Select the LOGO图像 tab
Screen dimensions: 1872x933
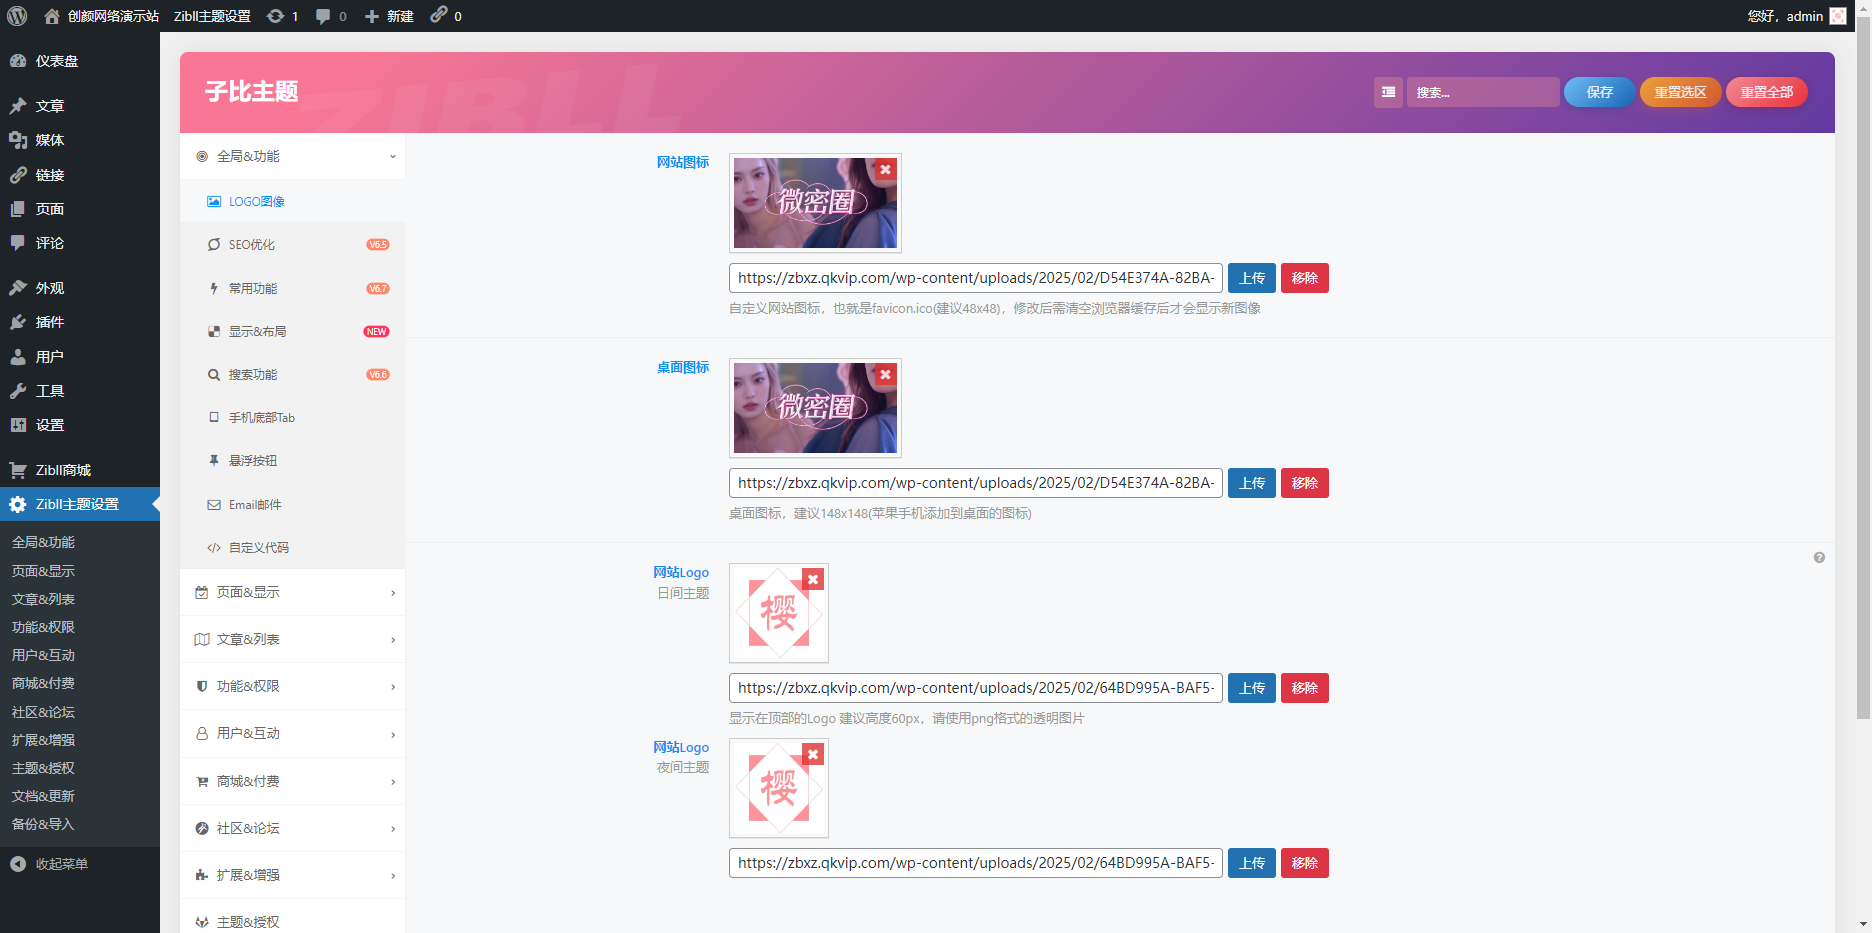(292, 201)
